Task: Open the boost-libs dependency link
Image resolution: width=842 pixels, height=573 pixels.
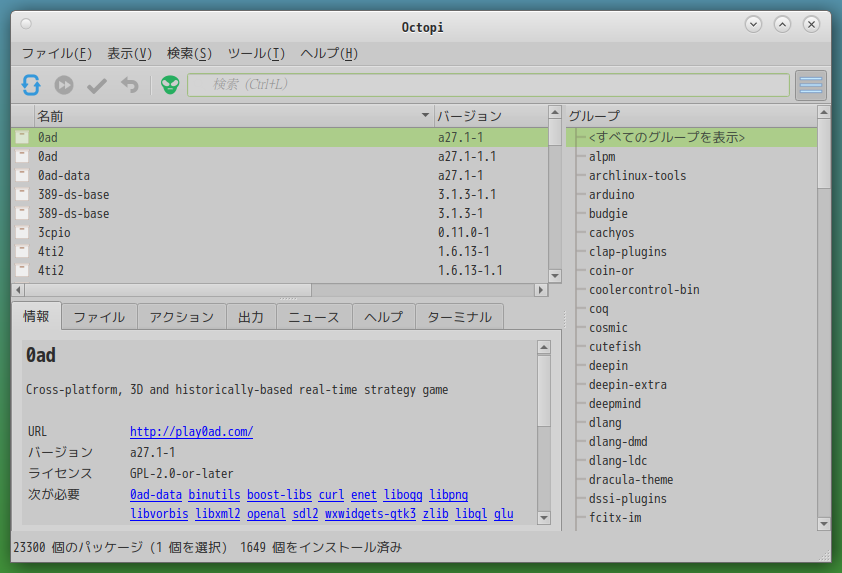Action: pos(279,495)
